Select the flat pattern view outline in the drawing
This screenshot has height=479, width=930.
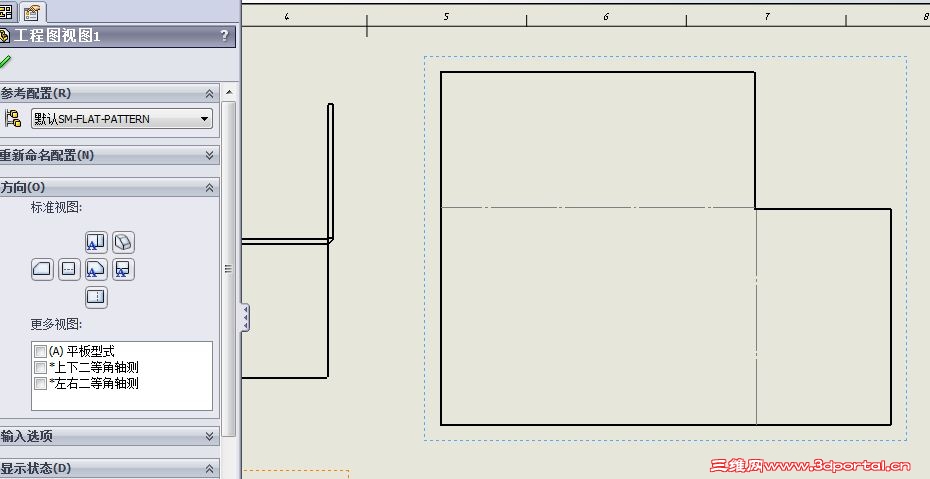(665, 248)
